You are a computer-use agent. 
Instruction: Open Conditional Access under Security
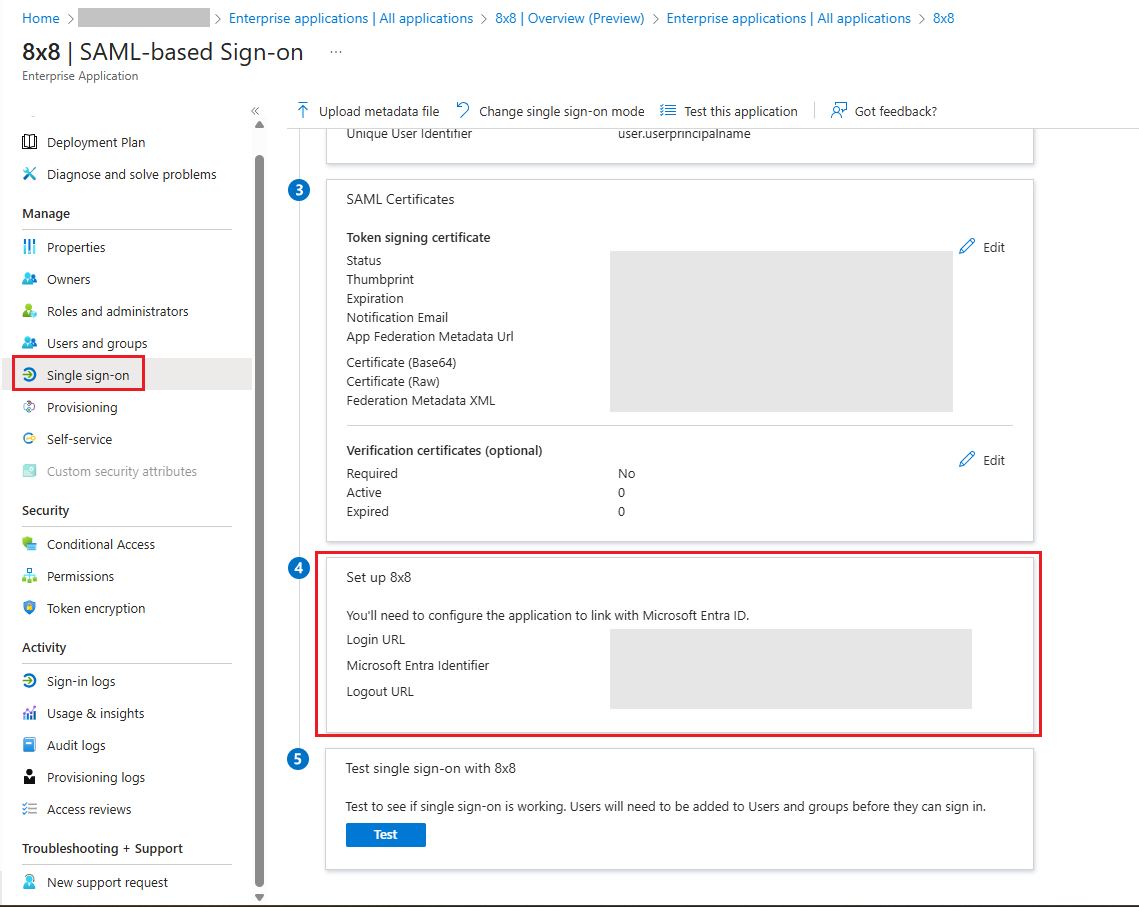[100, 543]
